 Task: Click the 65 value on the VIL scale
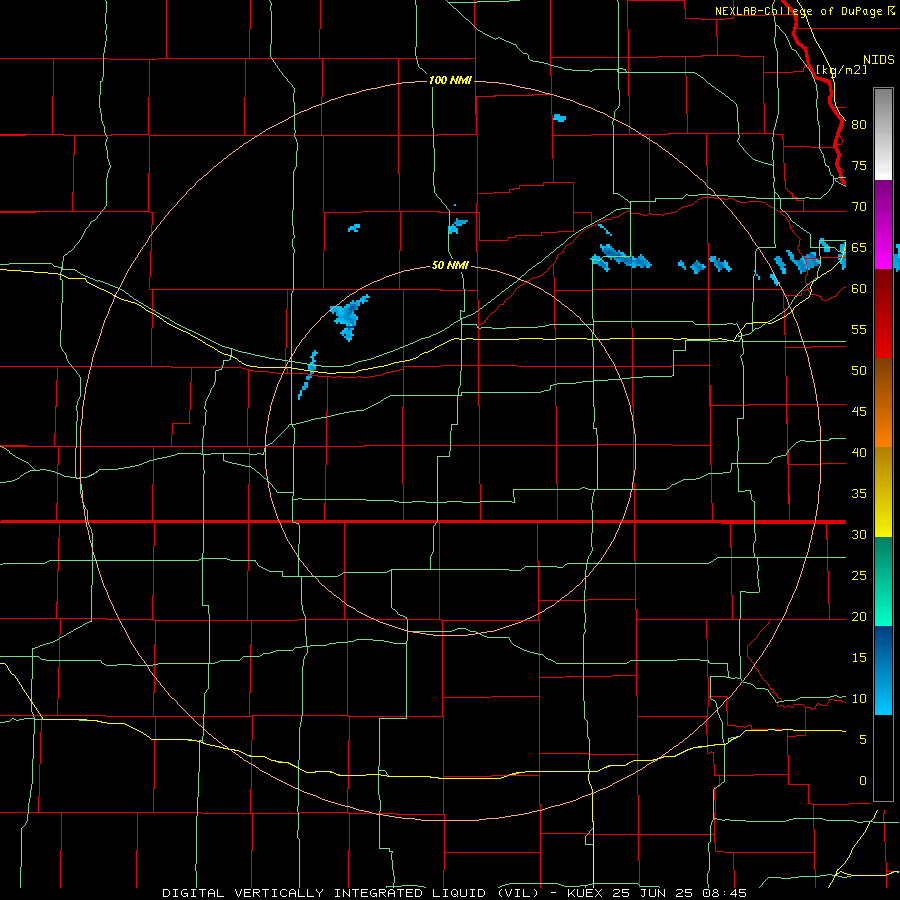click(x=859, y=247)
